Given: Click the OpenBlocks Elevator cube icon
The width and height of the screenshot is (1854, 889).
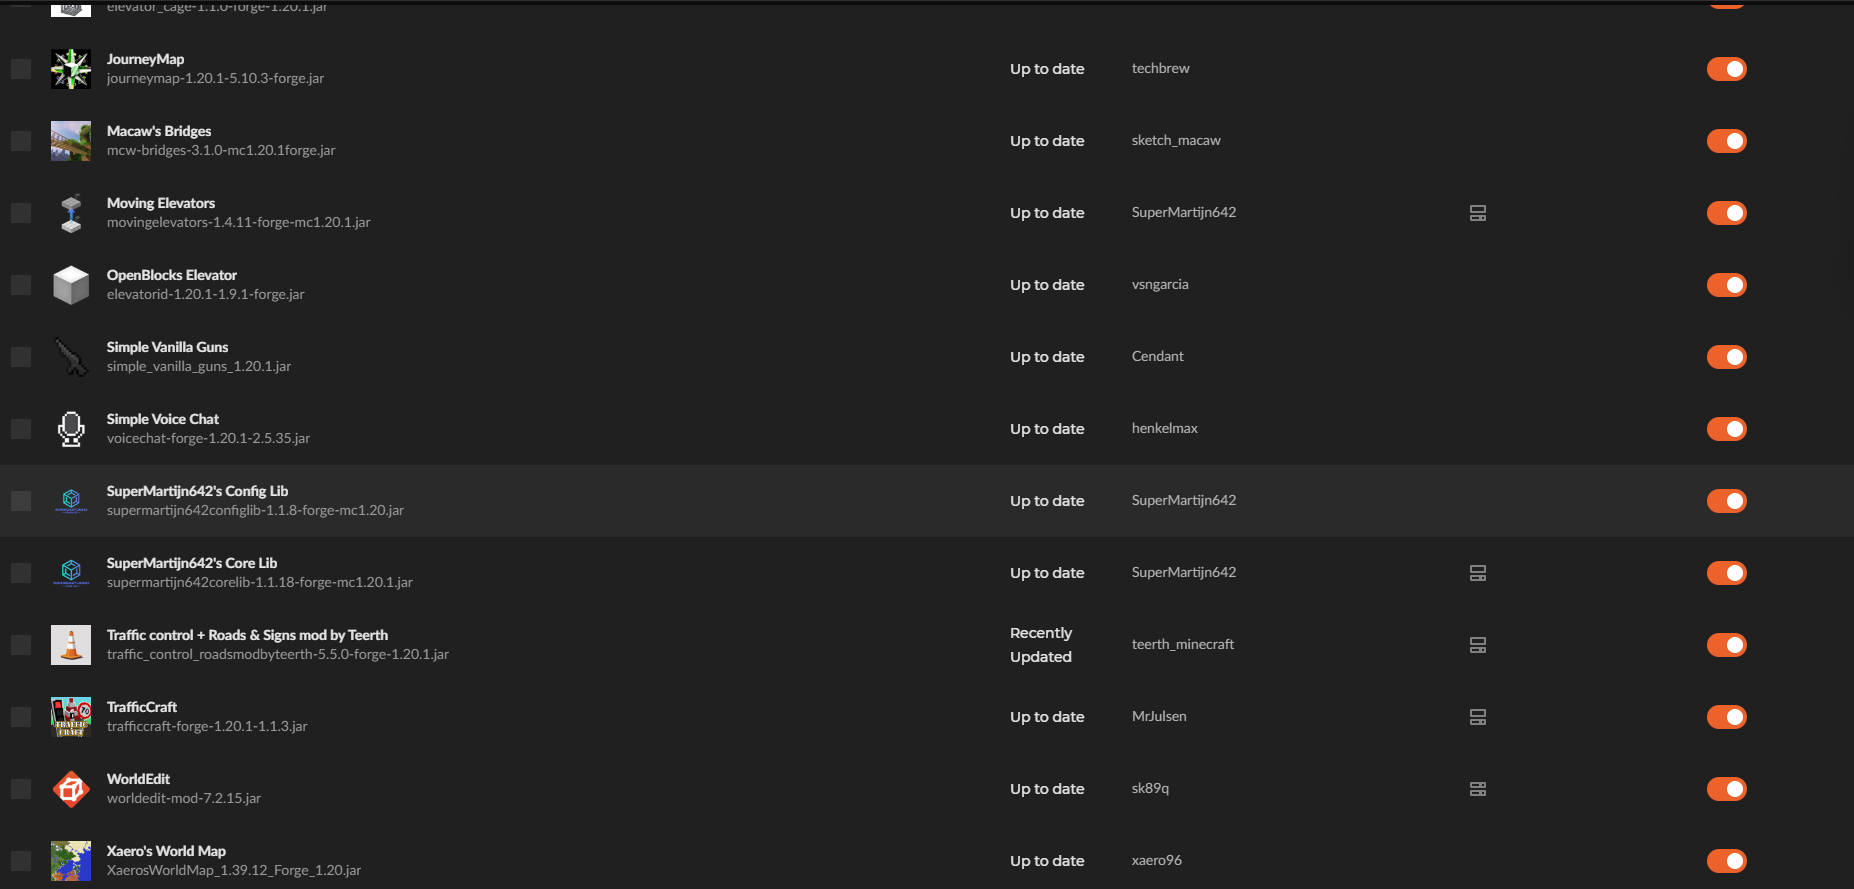Looking at the screenshot, I should tap(71, 285).
